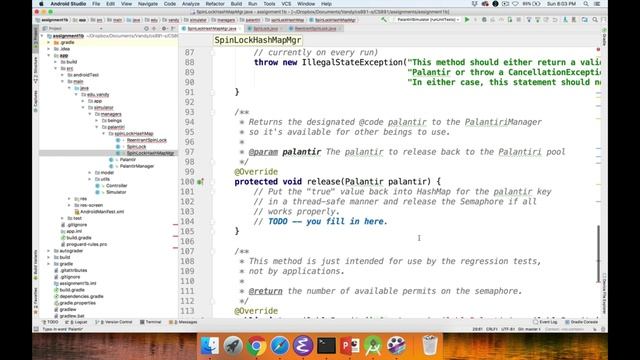Open the Event Log button

[x=546, y=322]
